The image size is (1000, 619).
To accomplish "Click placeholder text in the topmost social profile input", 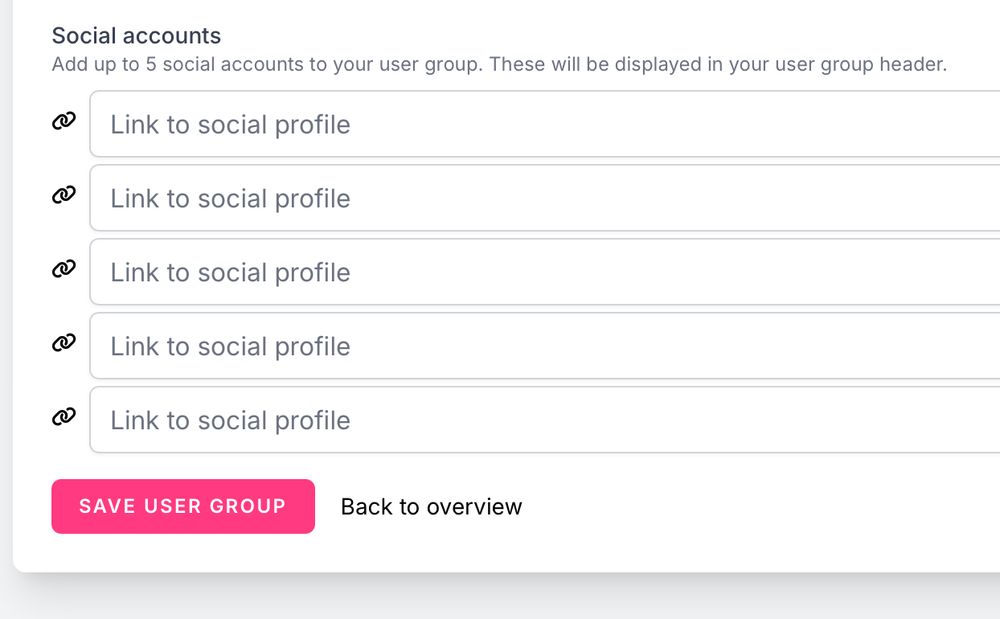I will (x=230, y=125).
